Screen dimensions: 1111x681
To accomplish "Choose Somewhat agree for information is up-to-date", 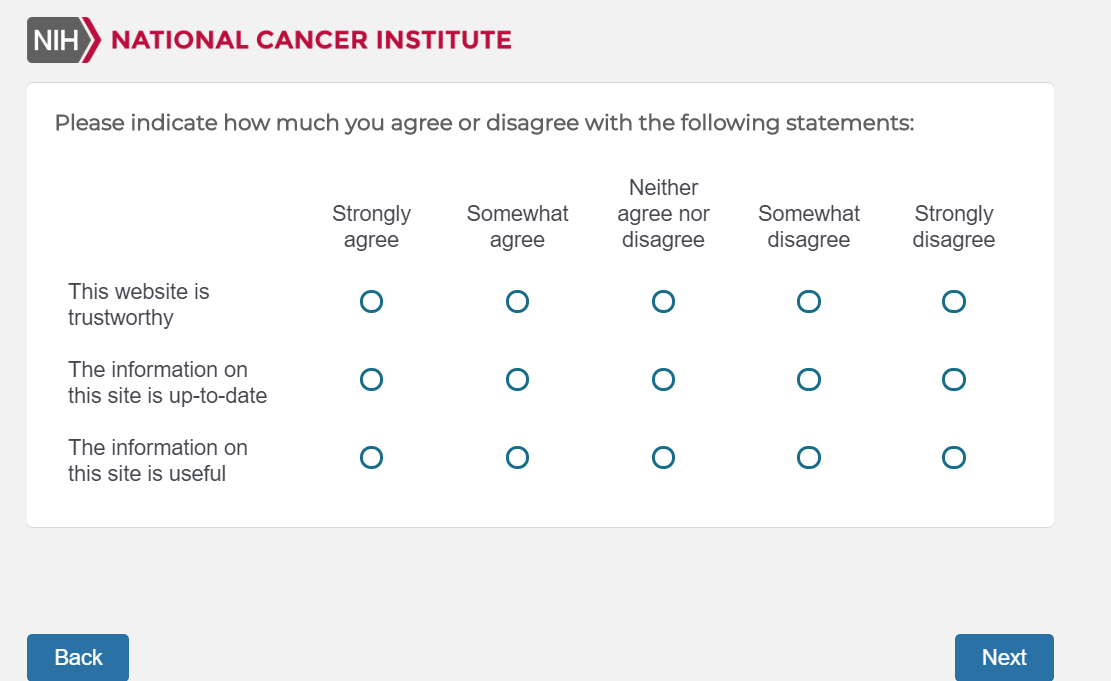I will click(x=517, y=380).
